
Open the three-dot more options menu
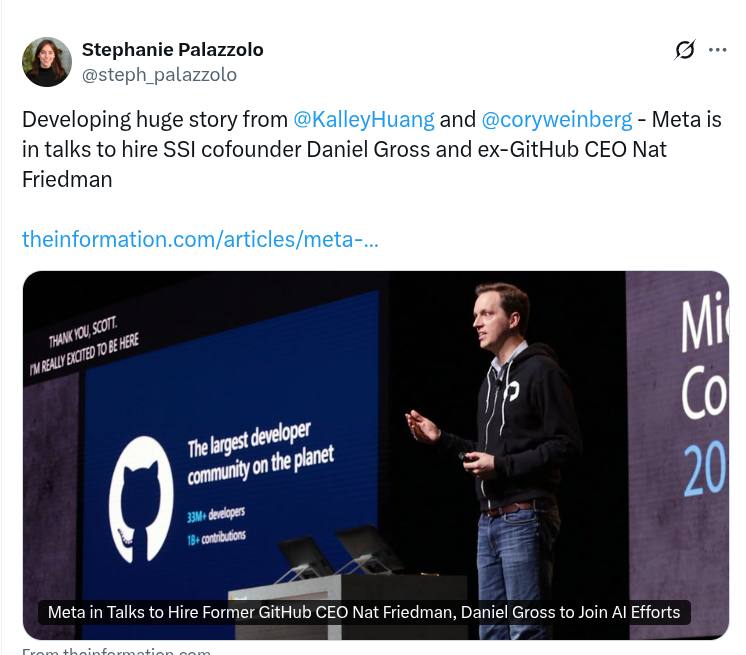pyautogui.click(x=717, y=50)
